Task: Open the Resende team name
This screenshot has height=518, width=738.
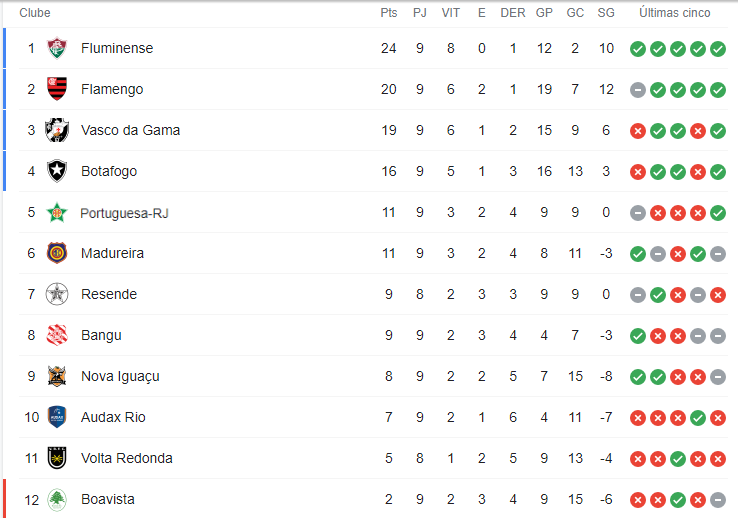Action: pyautogui.click(x=109, y=294)
